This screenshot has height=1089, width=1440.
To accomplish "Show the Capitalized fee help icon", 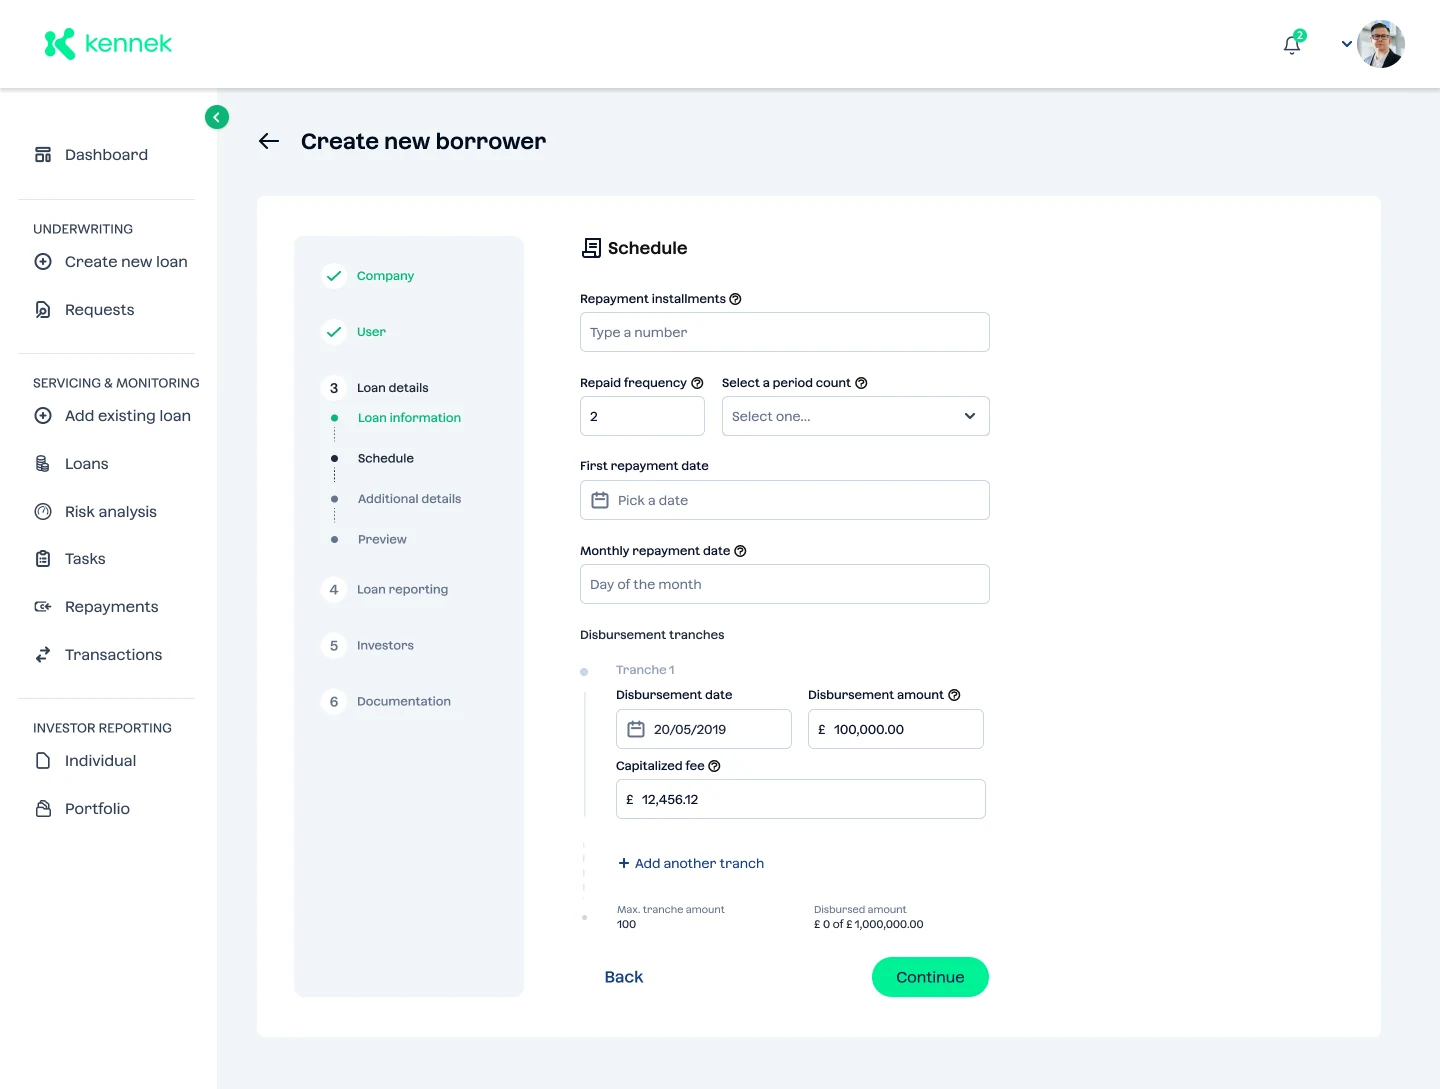I will (714, 766).
